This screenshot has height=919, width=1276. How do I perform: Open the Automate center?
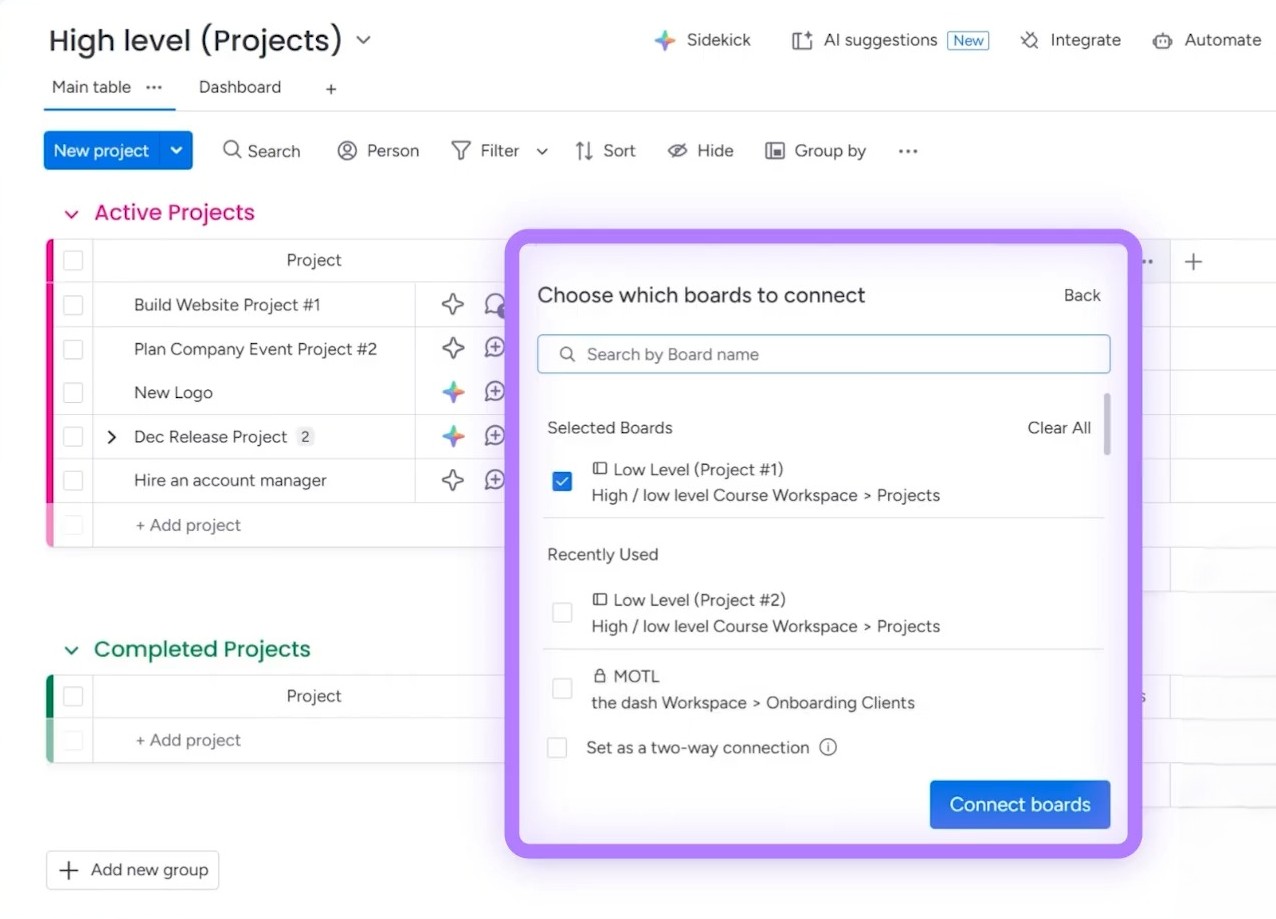click(1206, 40)
